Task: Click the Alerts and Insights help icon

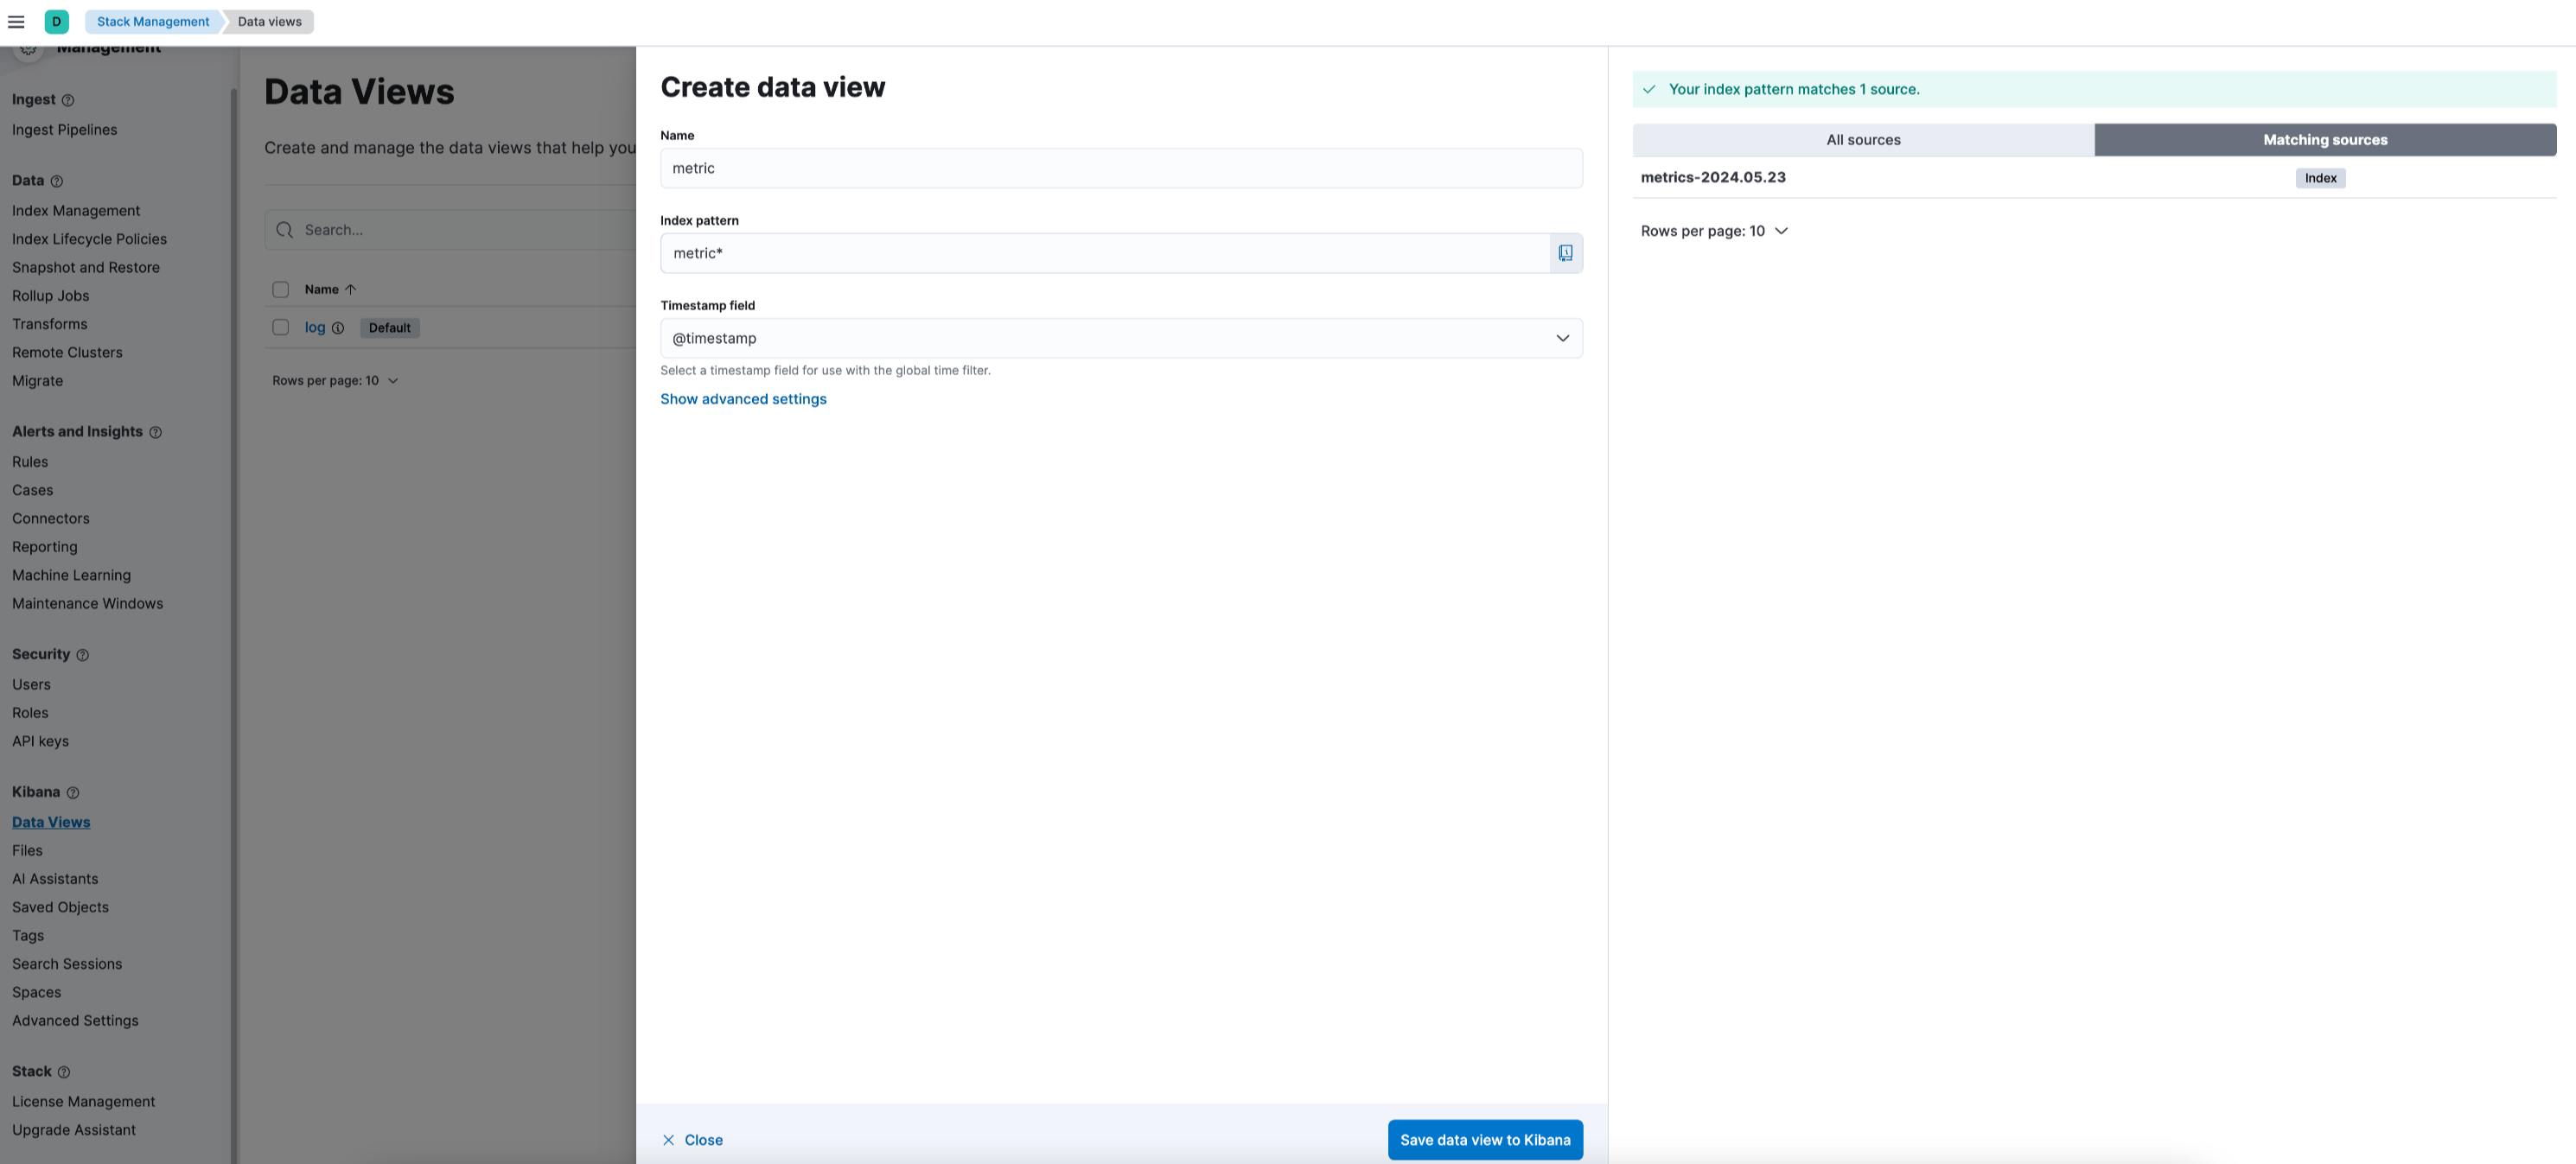Action: [x=155, y=432]
